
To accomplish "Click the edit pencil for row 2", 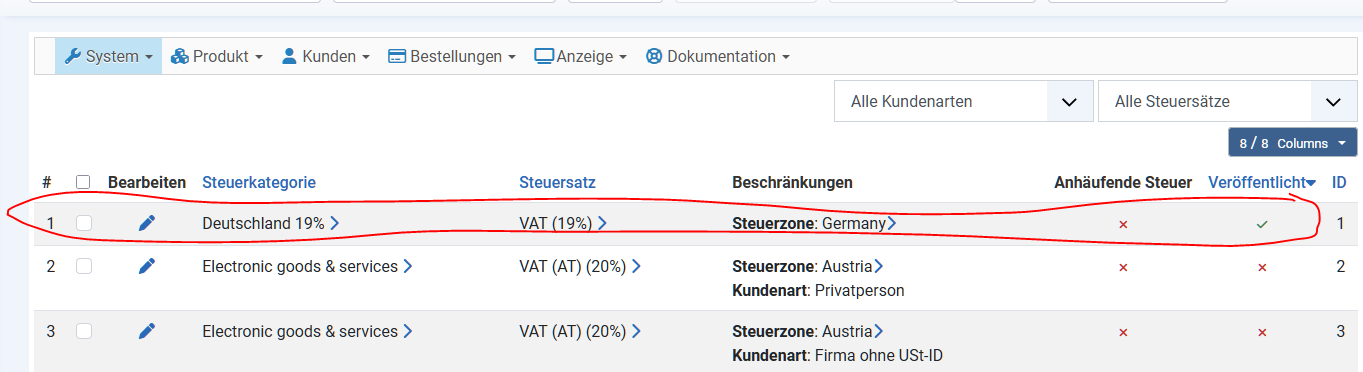I will pyautogui.click(x=147, y=266).
